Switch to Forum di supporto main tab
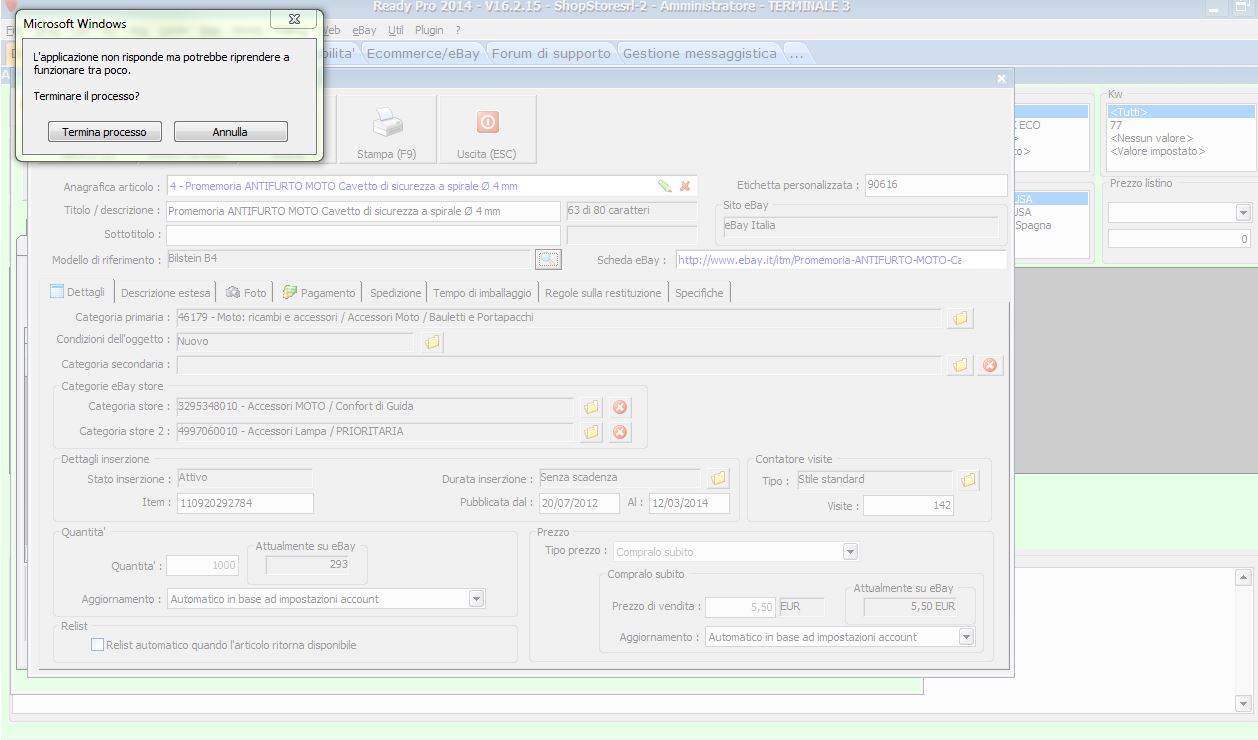The image size is (1258, 740). point(551,54)
